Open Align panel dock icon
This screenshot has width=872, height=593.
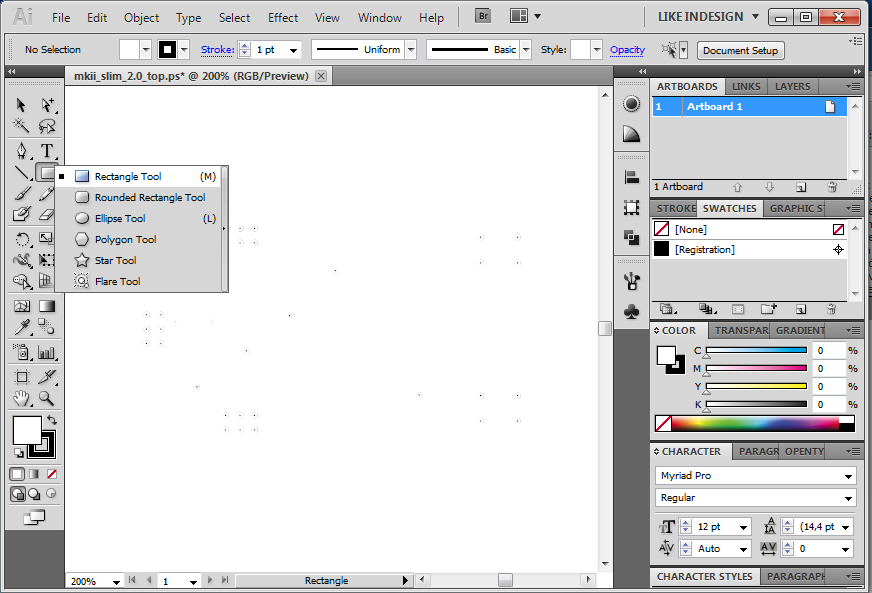pos(631,177)
